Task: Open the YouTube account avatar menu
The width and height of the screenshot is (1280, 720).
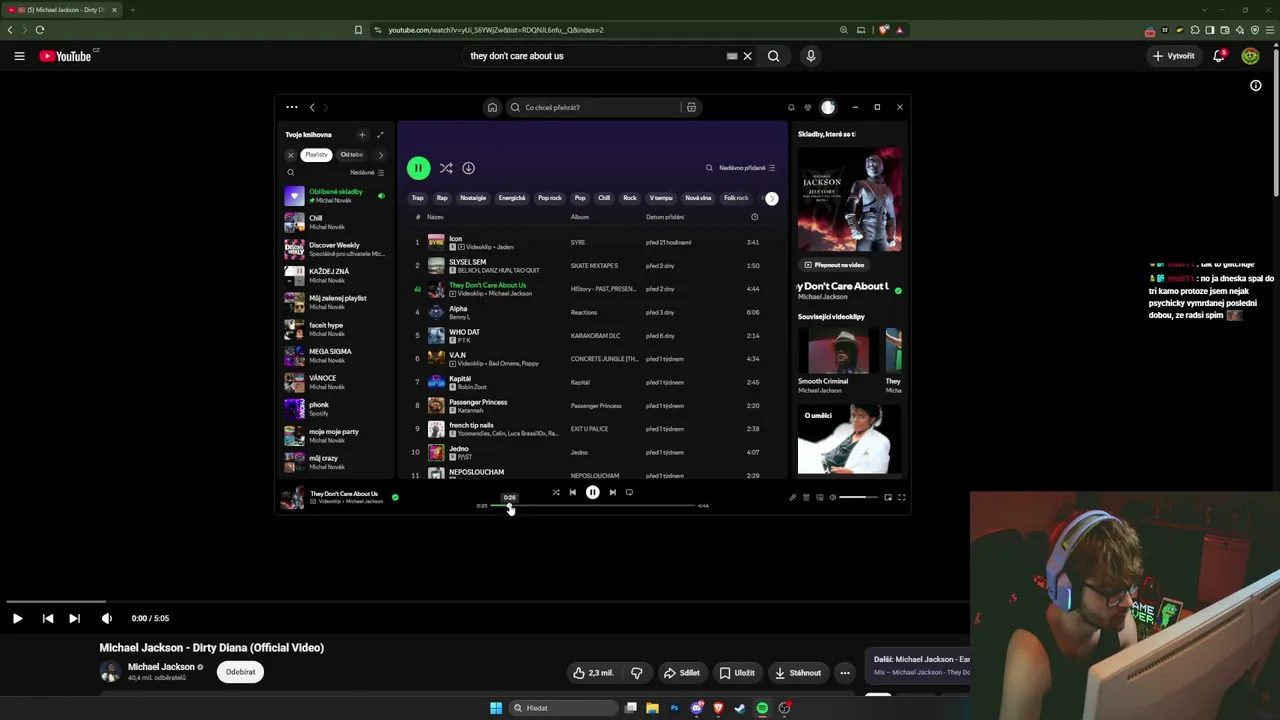Action: (1250, 56)
